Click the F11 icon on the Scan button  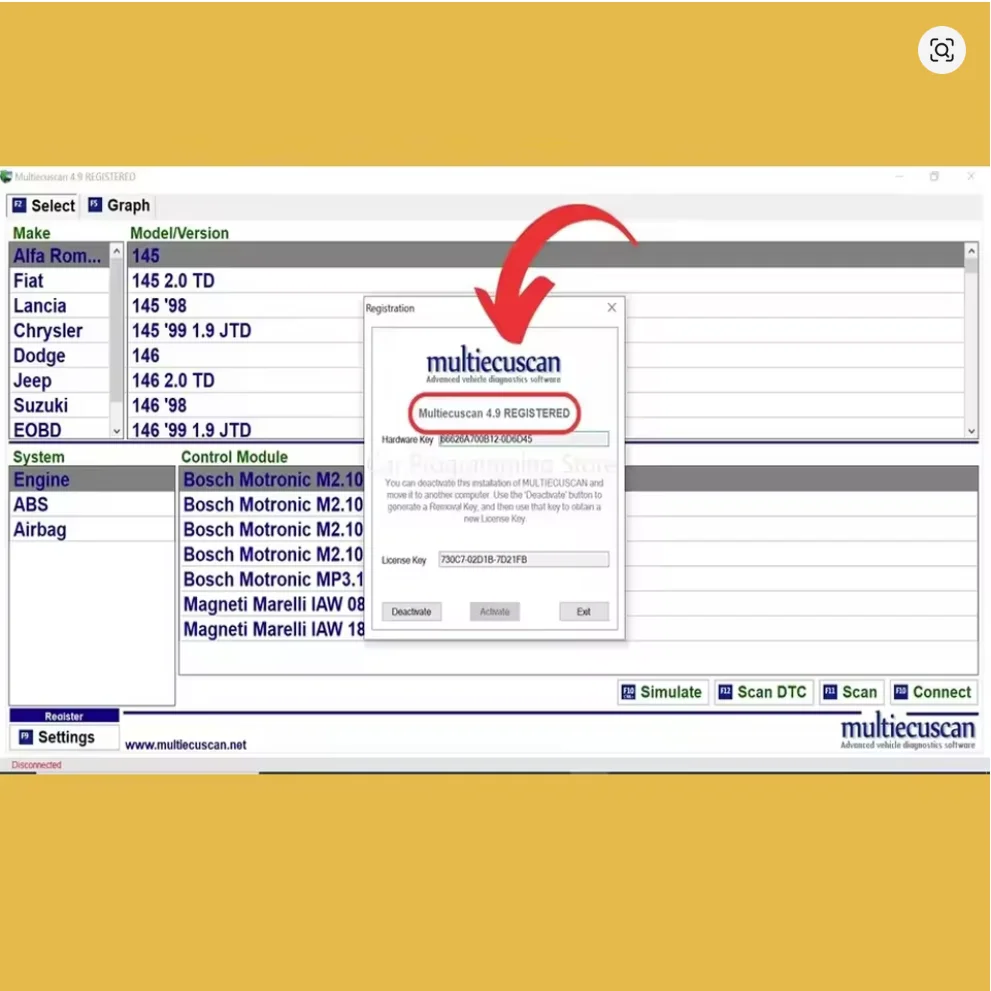point(830,692)
